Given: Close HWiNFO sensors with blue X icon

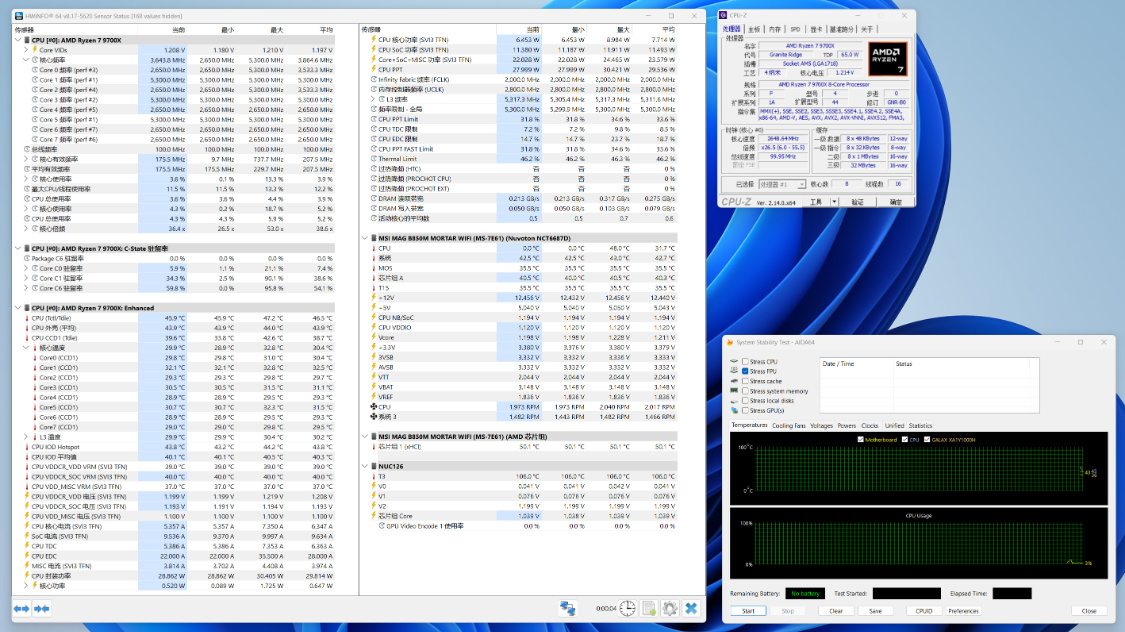Looking at the screenshot, I should pos(691,608).
